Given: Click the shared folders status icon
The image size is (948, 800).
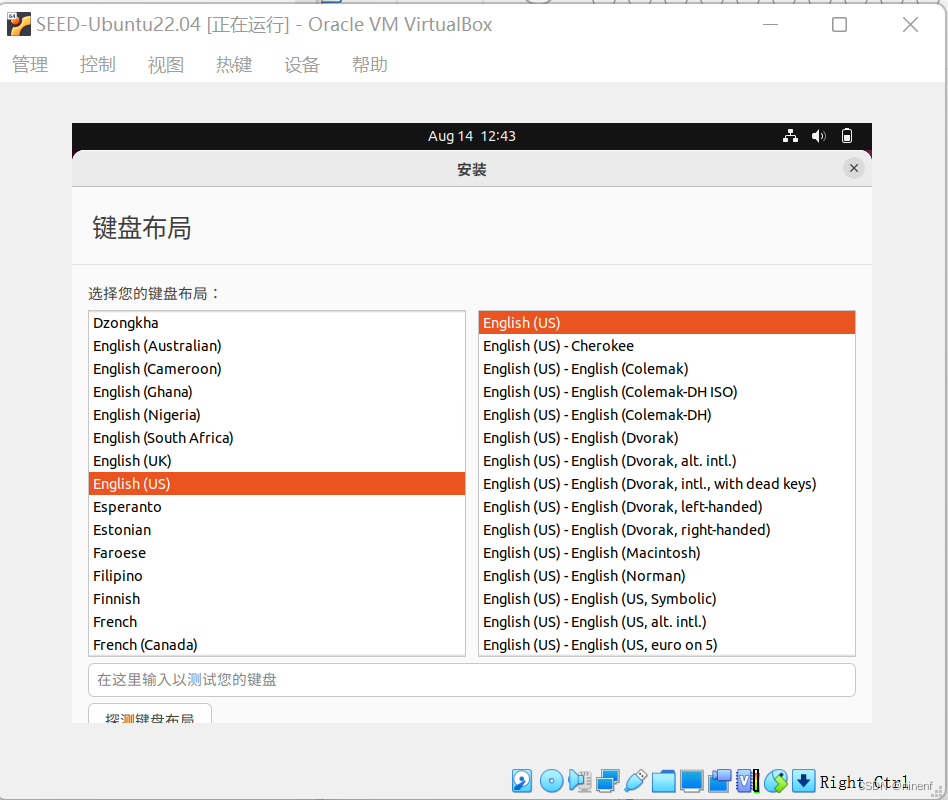Looking at the screenshot, I should click(x=663, y=781).
